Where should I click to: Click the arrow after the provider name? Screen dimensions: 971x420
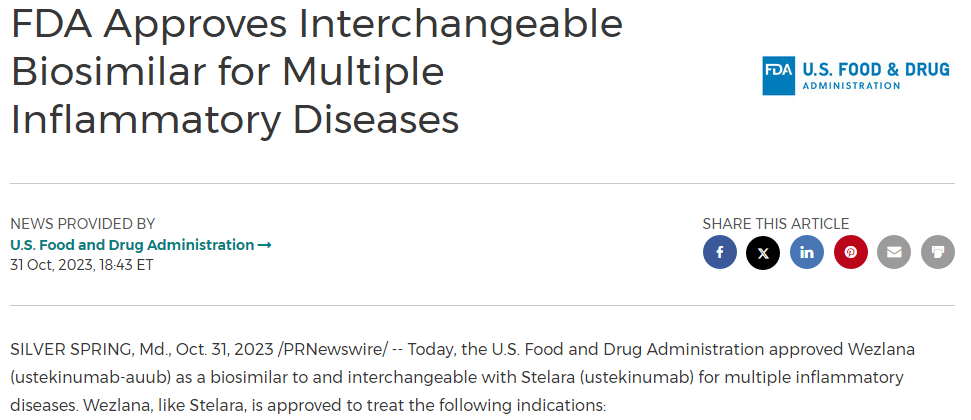coord(265,245)
